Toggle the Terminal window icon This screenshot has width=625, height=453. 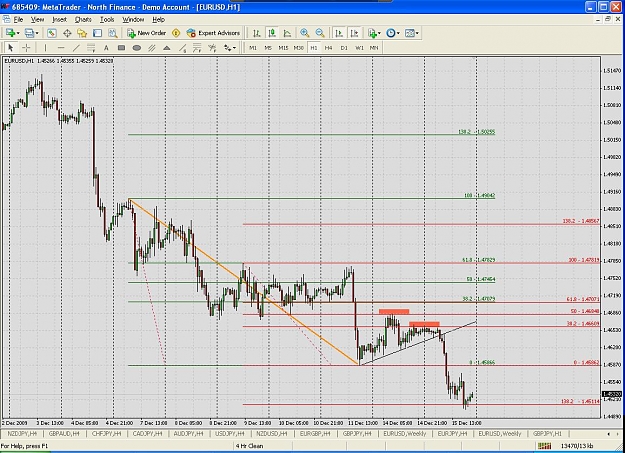97,33
